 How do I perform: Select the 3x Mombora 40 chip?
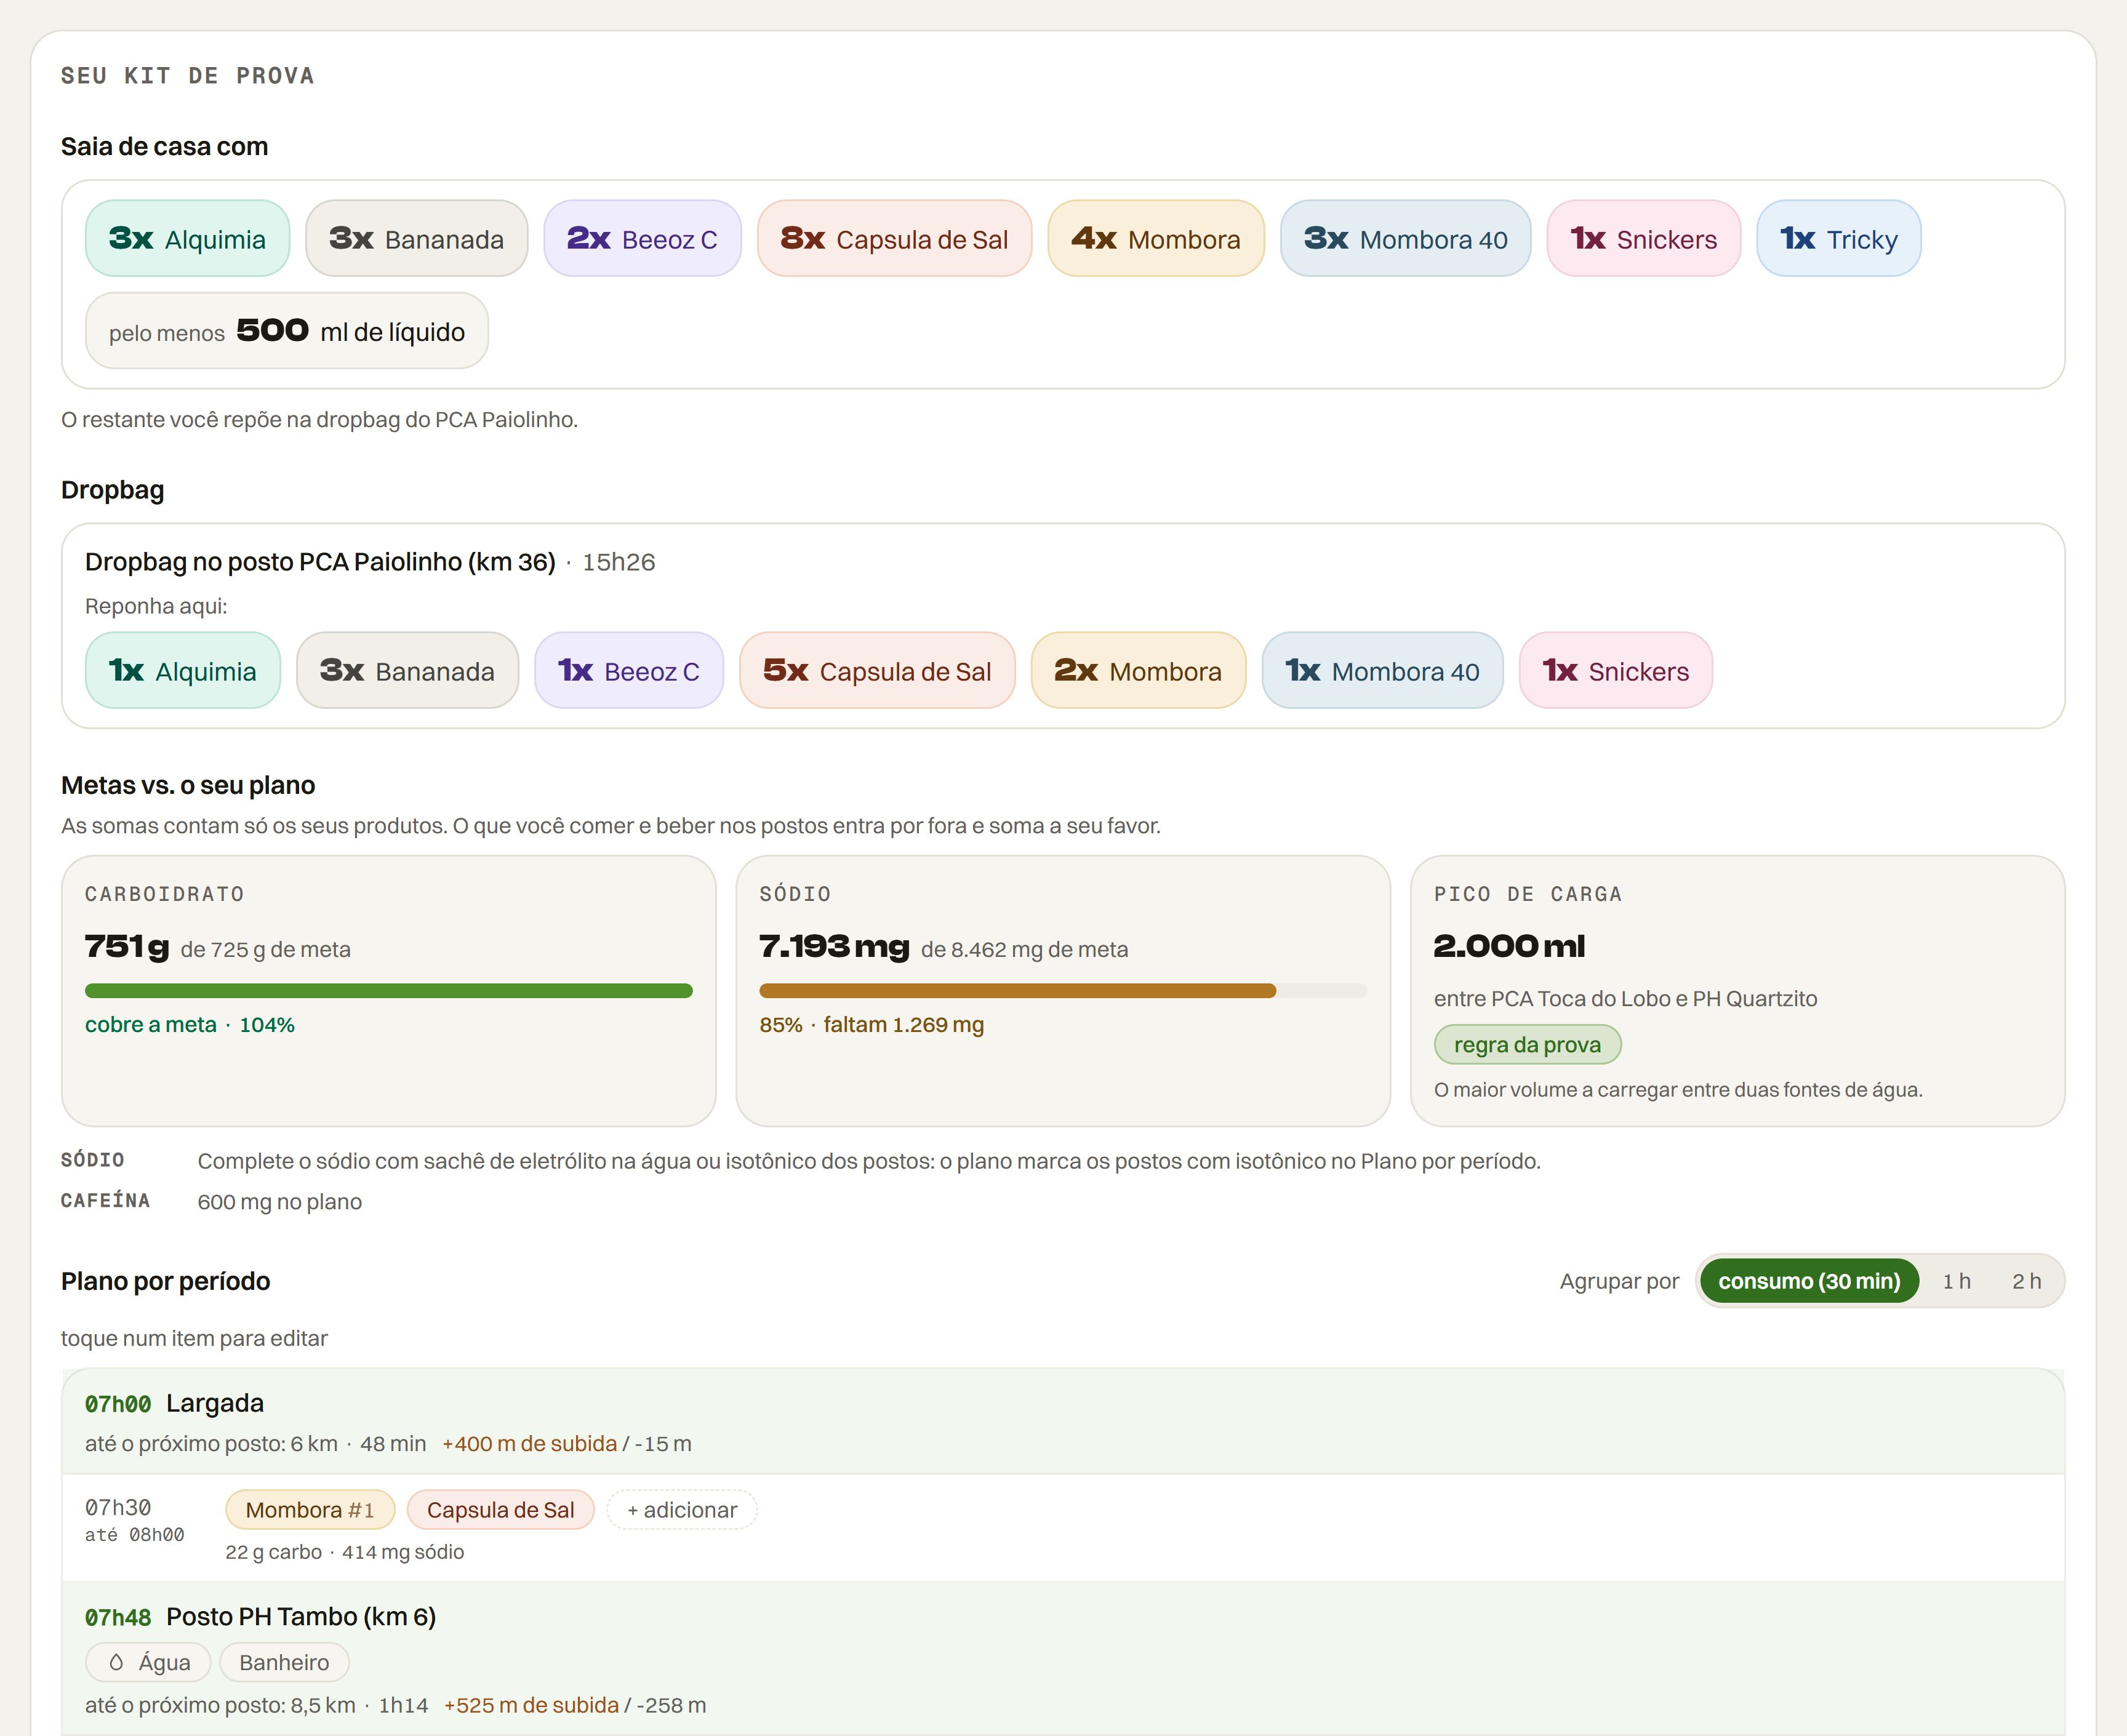click(1405, 239)
